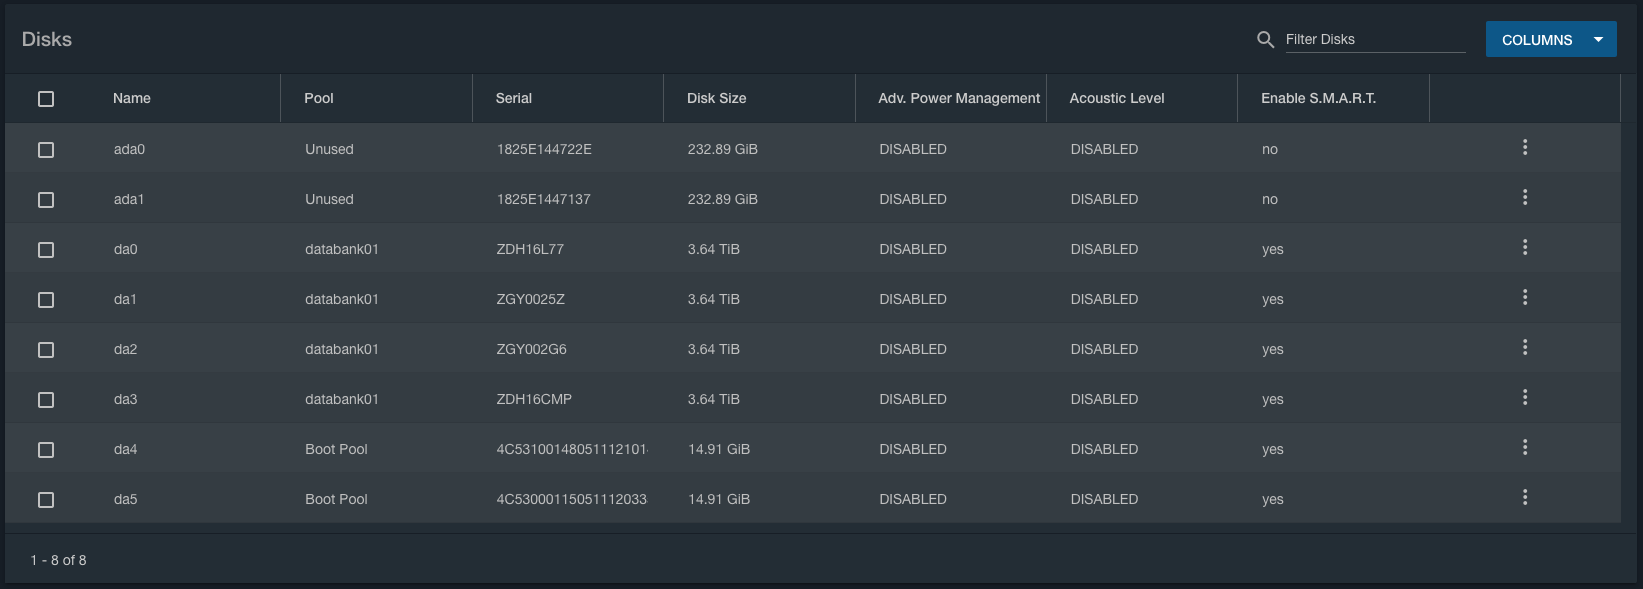Sort by Enable S.M.A.R.T. column header
The height and width of the screenshot is (589, 1643).
point(1319,98)
